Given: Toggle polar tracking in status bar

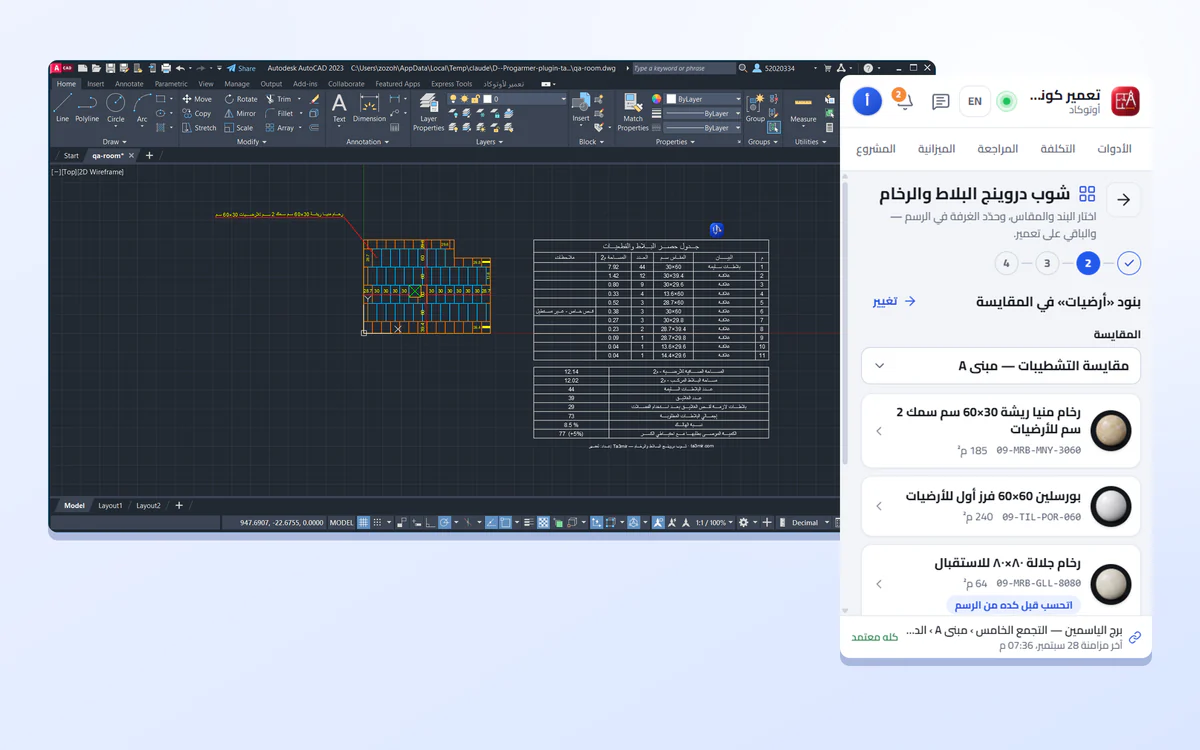Looking at the screenshot, I should (x=443, y=522).
